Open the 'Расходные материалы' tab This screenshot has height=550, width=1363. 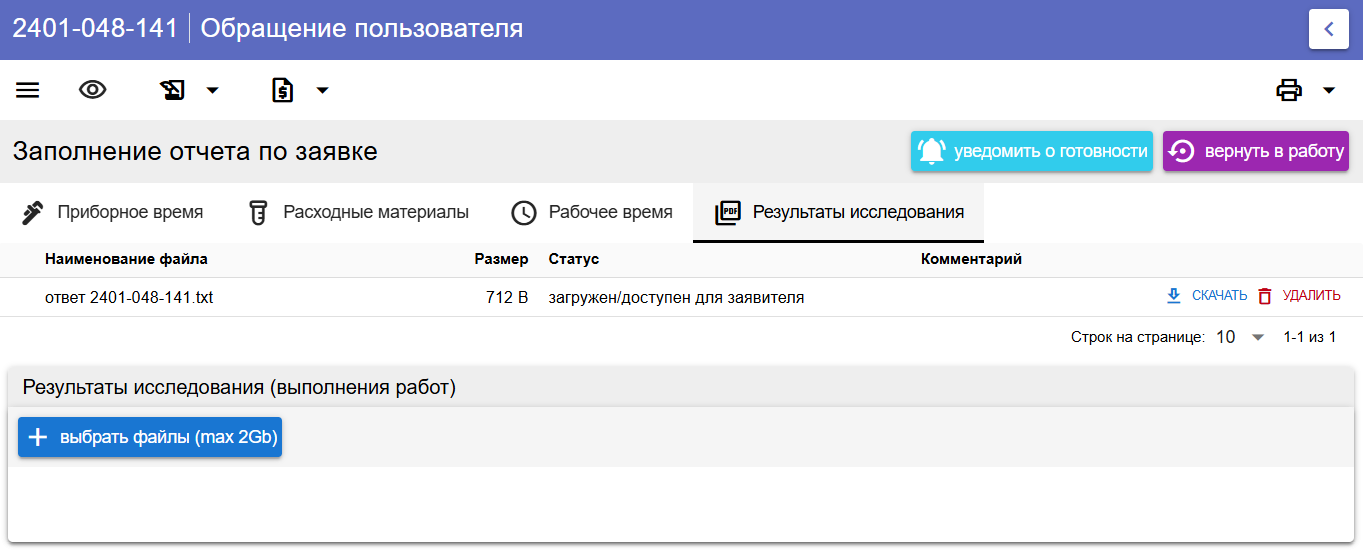tap(359, 212)
